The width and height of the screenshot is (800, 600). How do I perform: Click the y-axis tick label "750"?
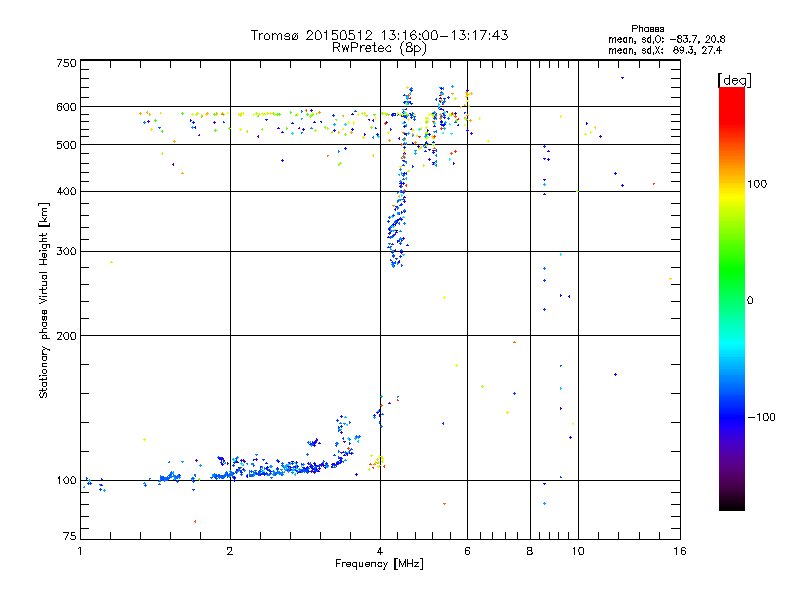tap(66, 63)
